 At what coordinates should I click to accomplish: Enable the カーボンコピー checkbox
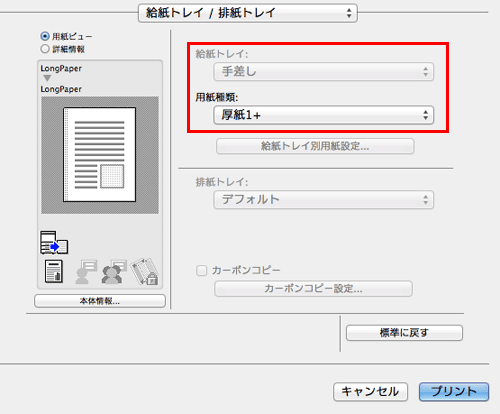pyautogui.click(x=202, y=270)
